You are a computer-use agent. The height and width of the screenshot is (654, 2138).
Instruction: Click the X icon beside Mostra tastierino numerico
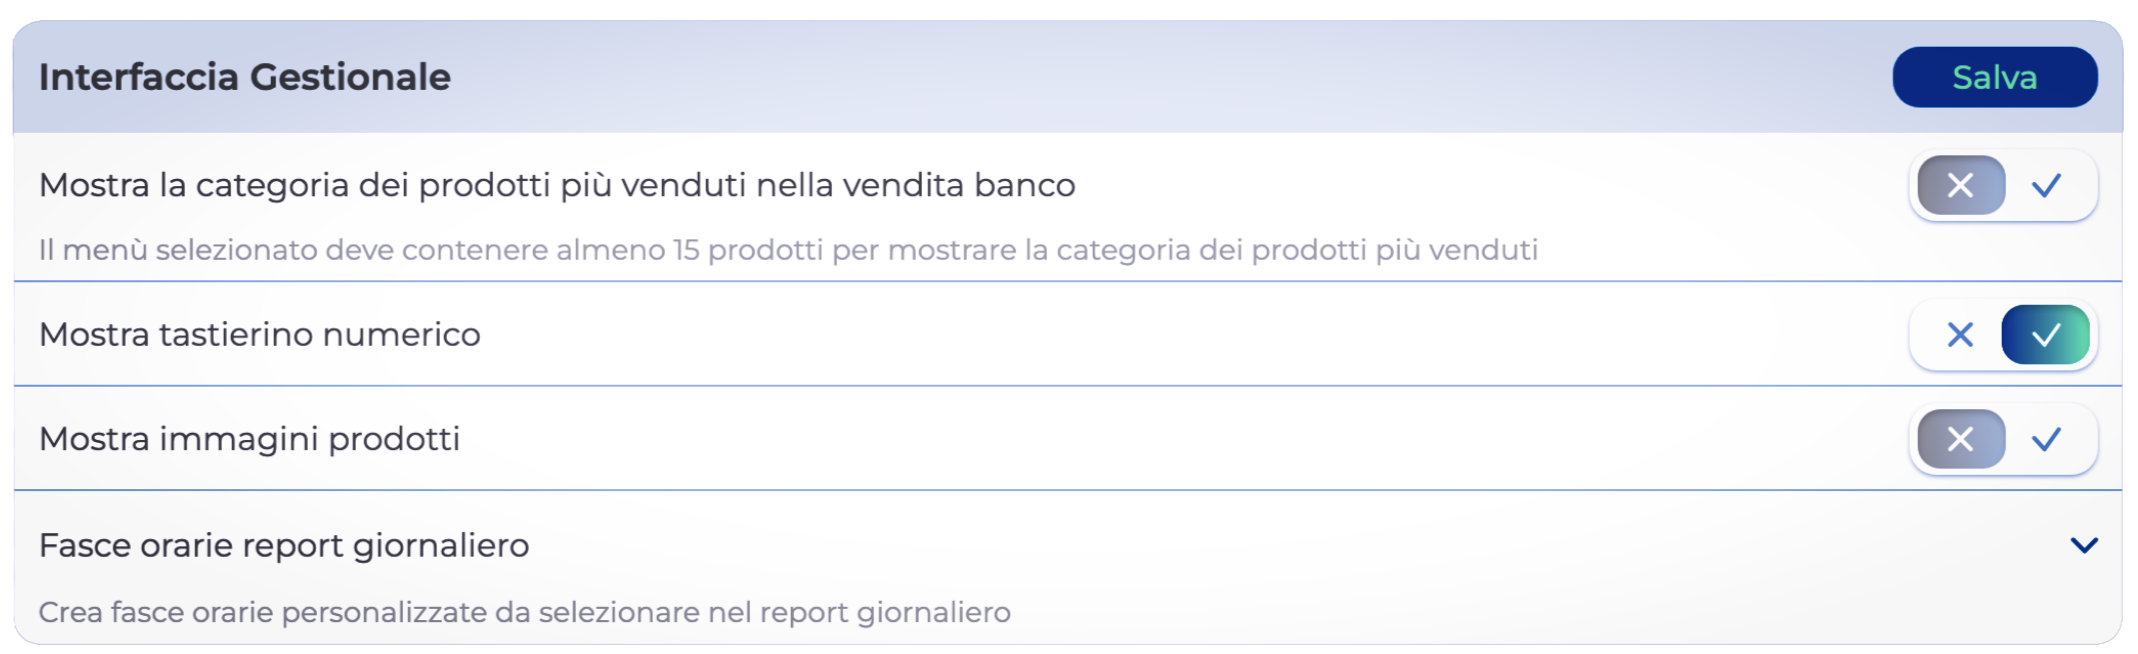click(1960, 335)
